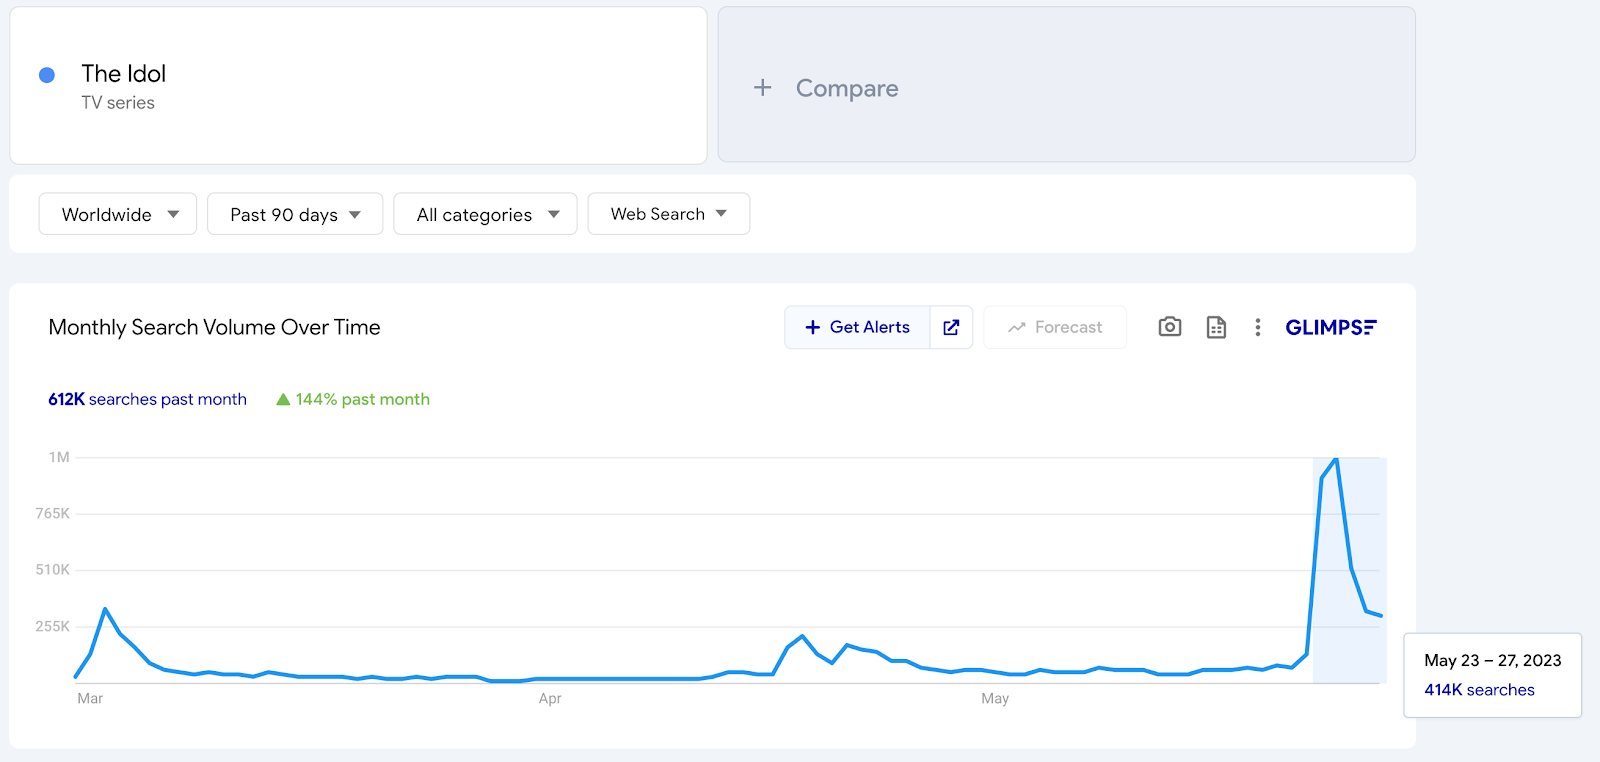Click the 1M y-axis label

pos(59,457)
